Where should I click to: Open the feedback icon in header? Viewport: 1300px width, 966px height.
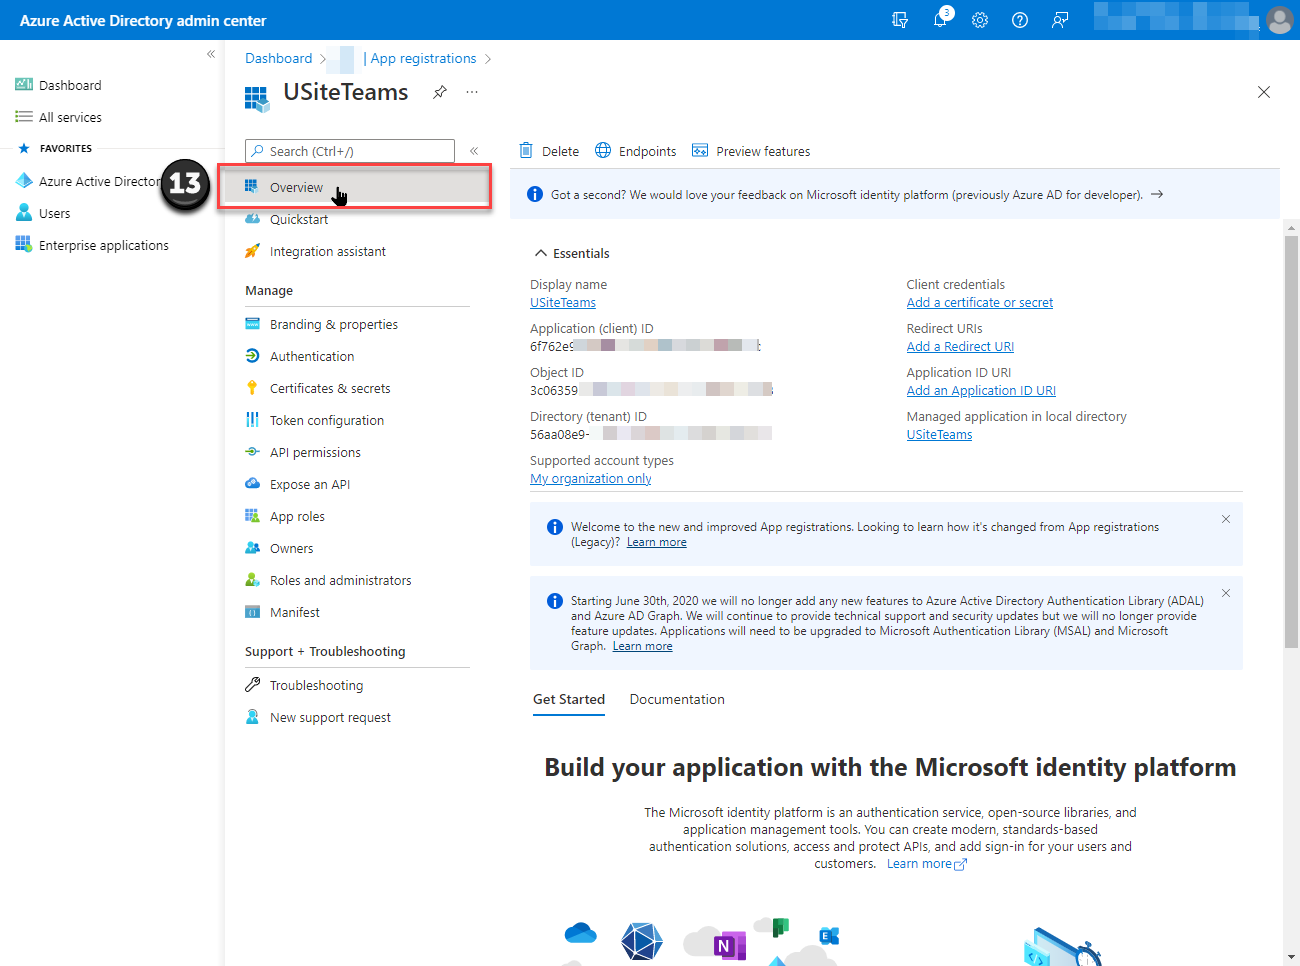point(1060,20)
